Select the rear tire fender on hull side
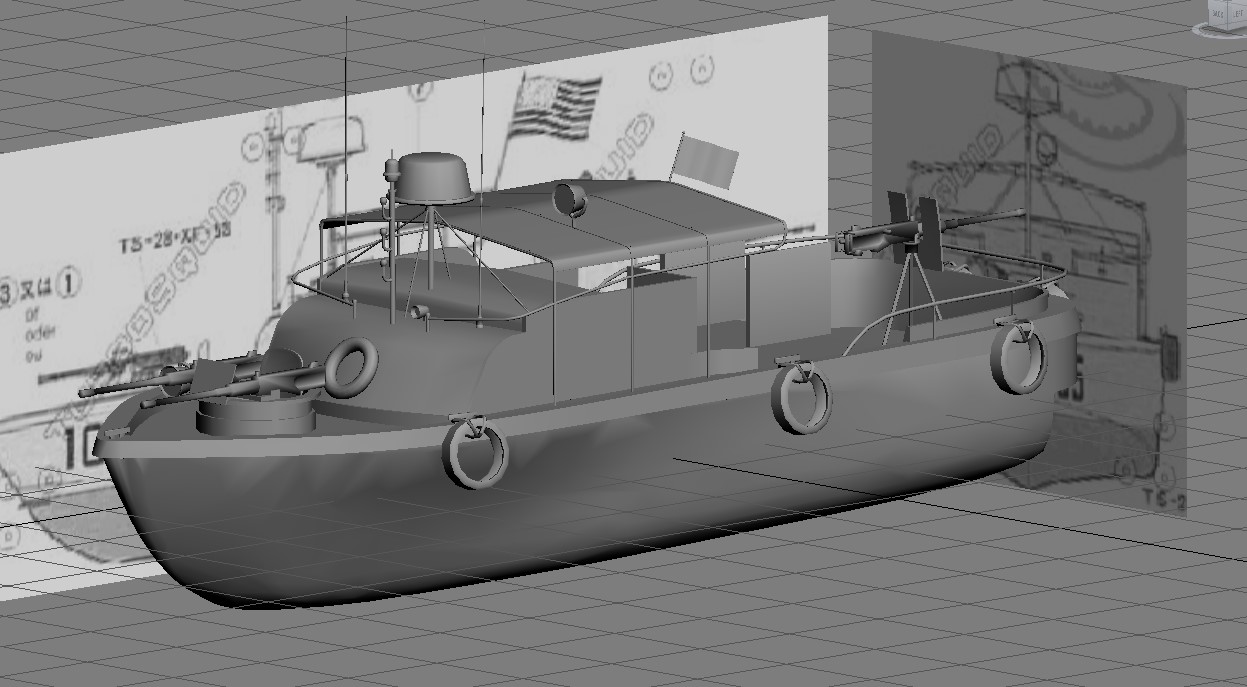The image size is (1247, 687). [x=1018, y=357]
